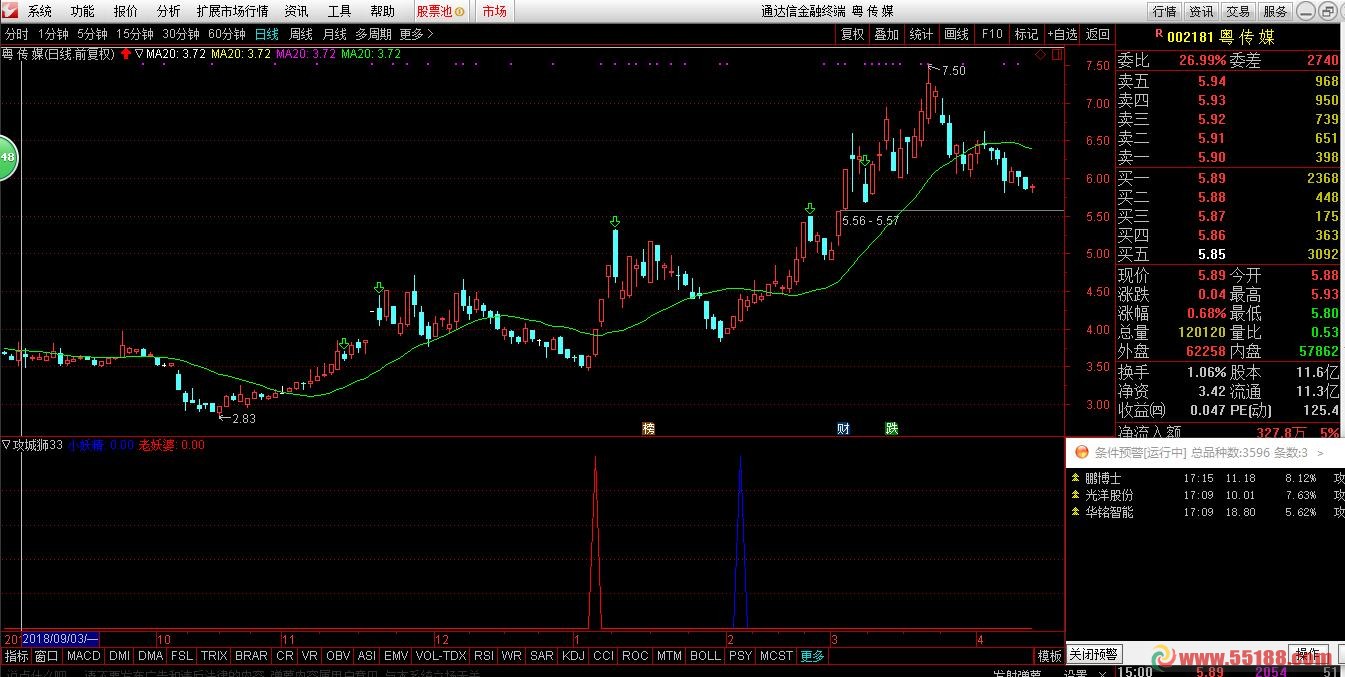Click the red TDX application logo icon

10,11
